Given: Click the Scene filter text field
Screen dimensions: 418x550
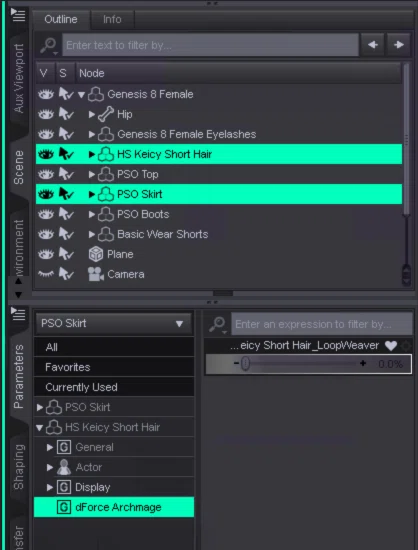Looking at the screenshot, I should pos(210,45).
